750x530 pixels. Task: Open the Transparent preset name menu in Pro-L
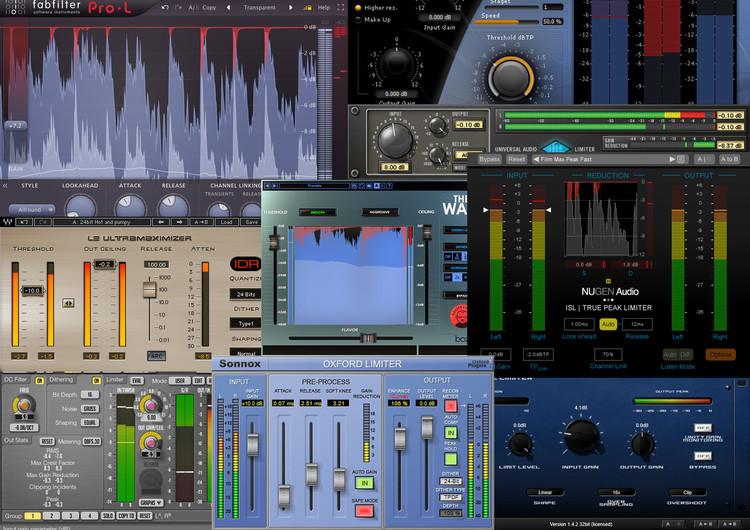[x=259, y=8]
